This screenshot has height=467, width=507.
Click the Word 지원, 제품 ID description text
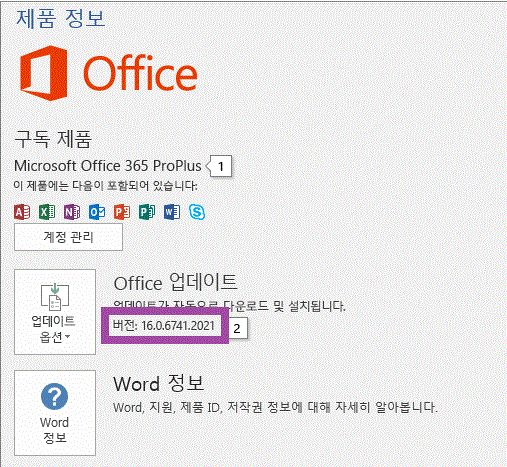point(275,407)
